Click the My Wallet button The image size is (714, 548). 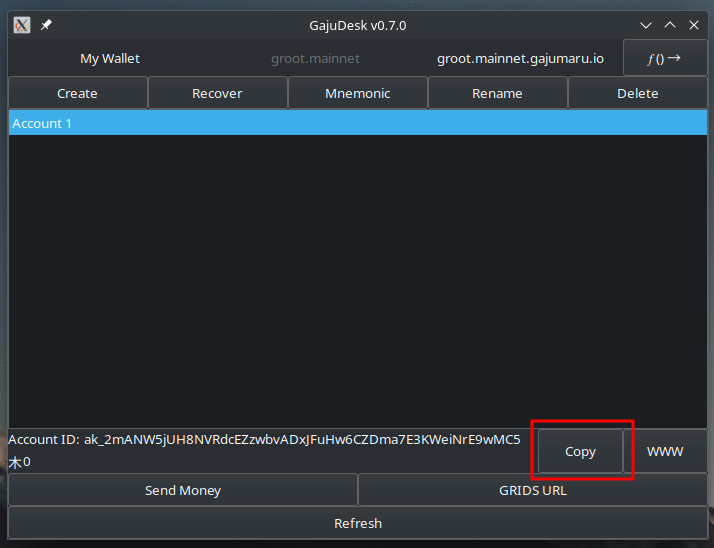click(x=110, y=59)
